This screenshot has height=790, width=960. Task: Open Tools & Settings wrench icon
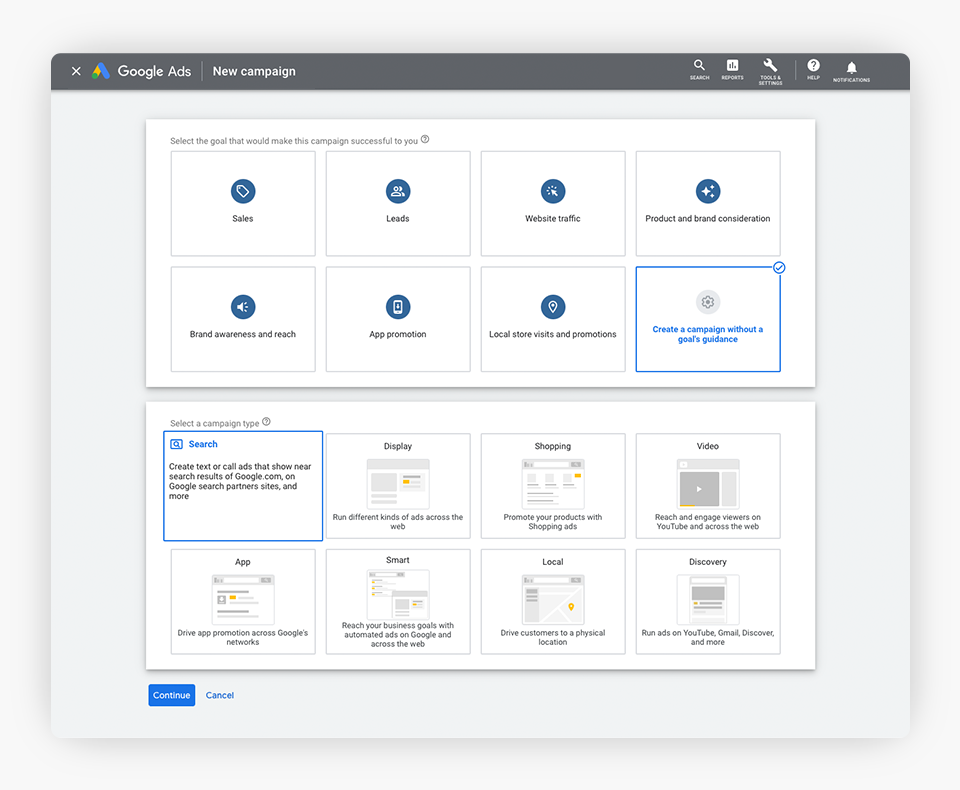pos(770,70)
